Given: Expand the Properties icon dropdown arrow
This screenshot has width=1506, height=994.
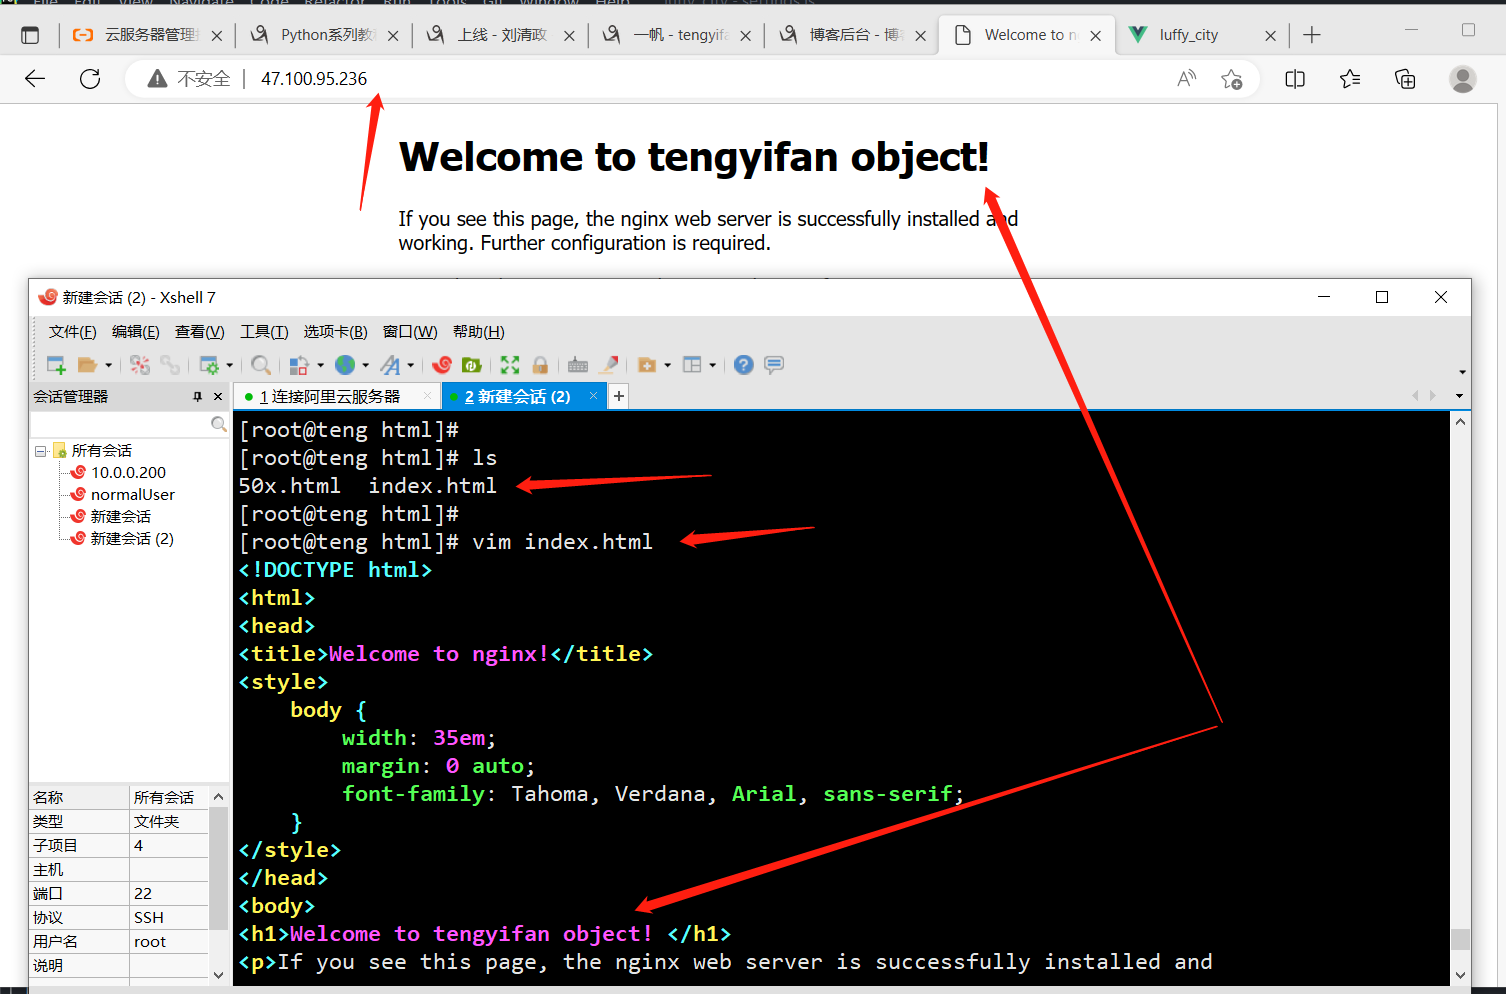Looking at the screenshot, I should tap(230, 366).
